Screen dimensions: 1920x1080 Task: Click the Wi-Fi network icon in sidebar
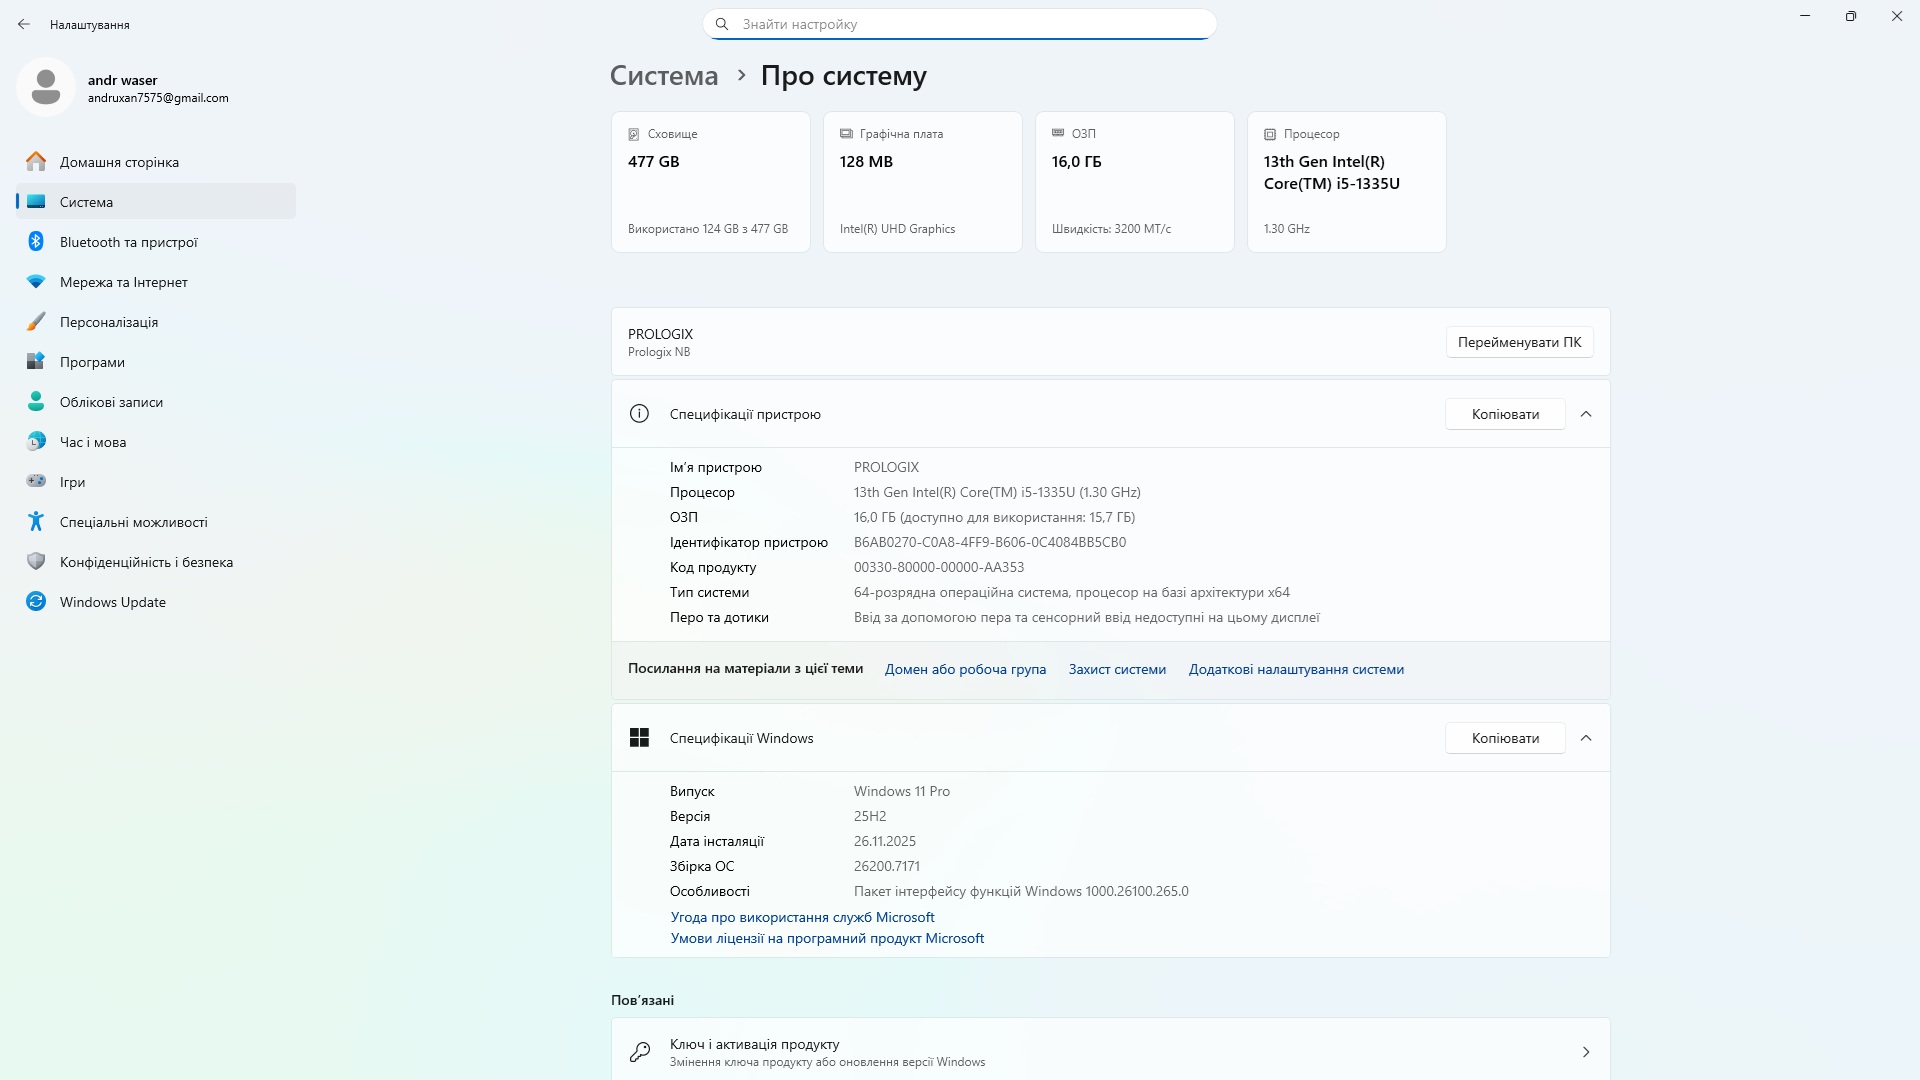[x=36, y=282]
